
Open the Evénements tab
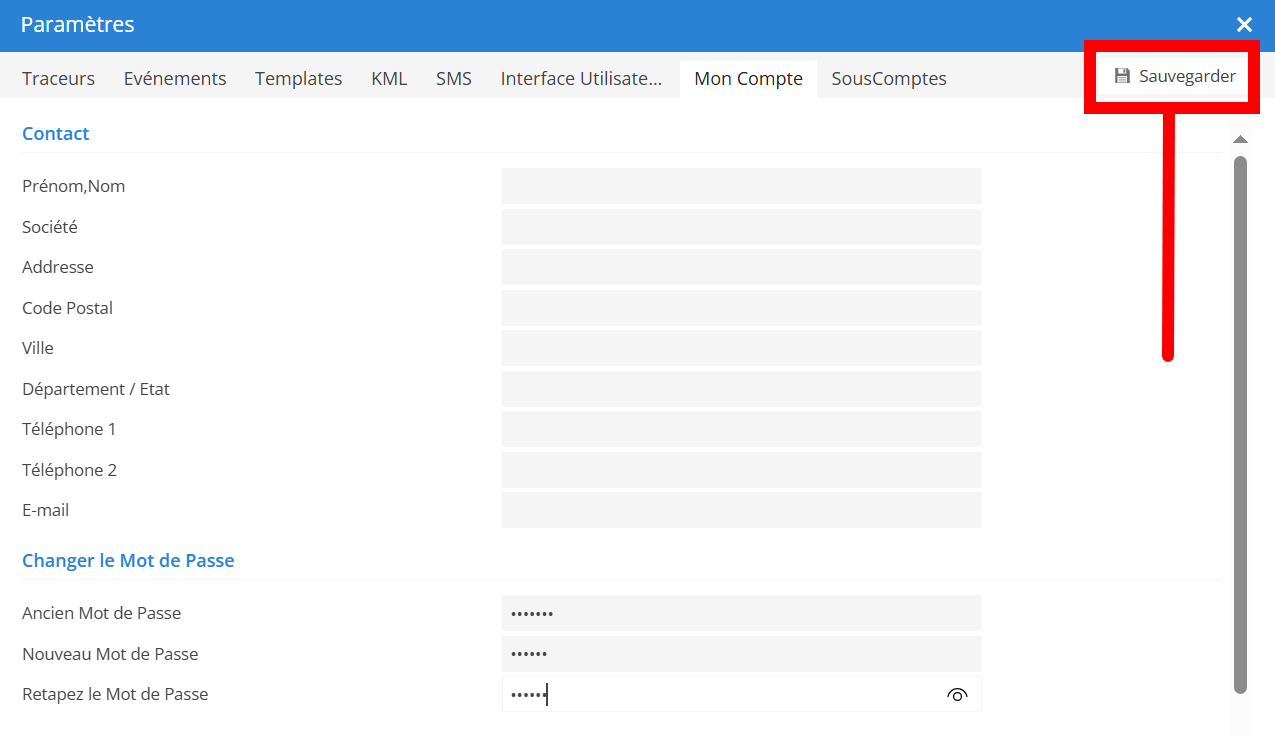(x=175, y=78)
